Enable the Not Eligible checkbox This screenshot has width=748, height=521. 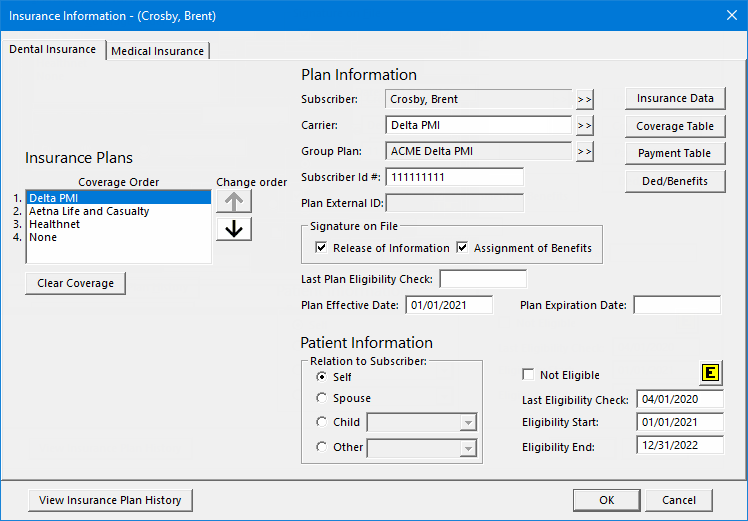(528, 375)
